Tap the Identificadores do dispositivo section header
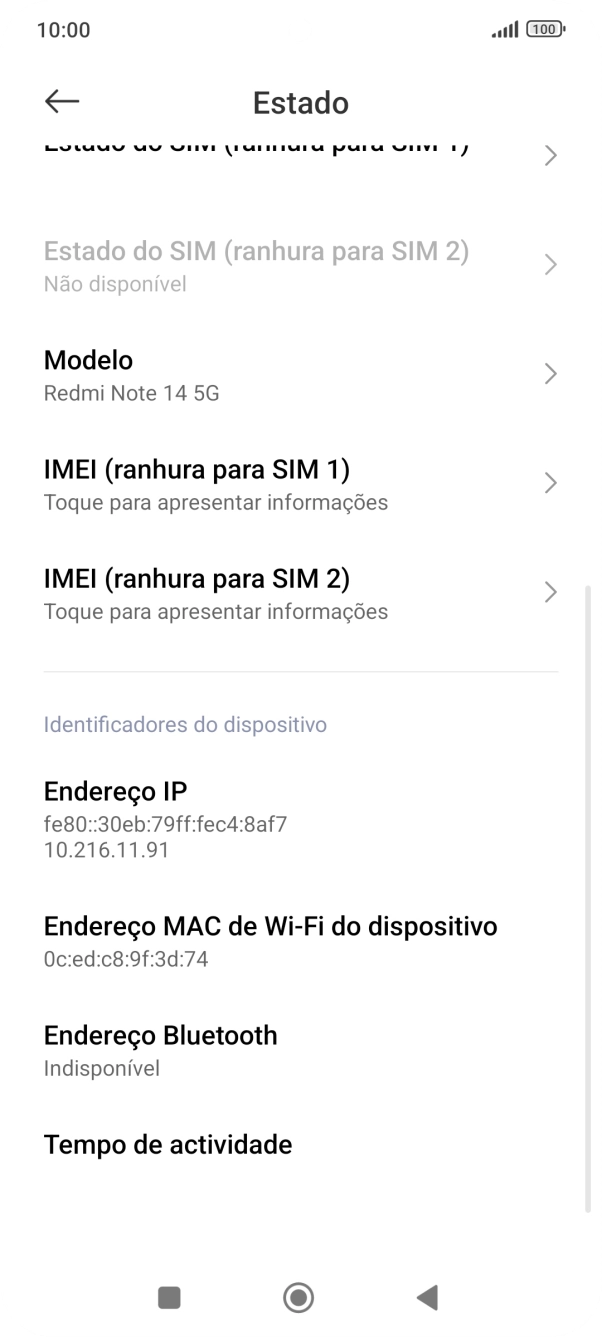 pyautogui.click(x=186, y=724)
